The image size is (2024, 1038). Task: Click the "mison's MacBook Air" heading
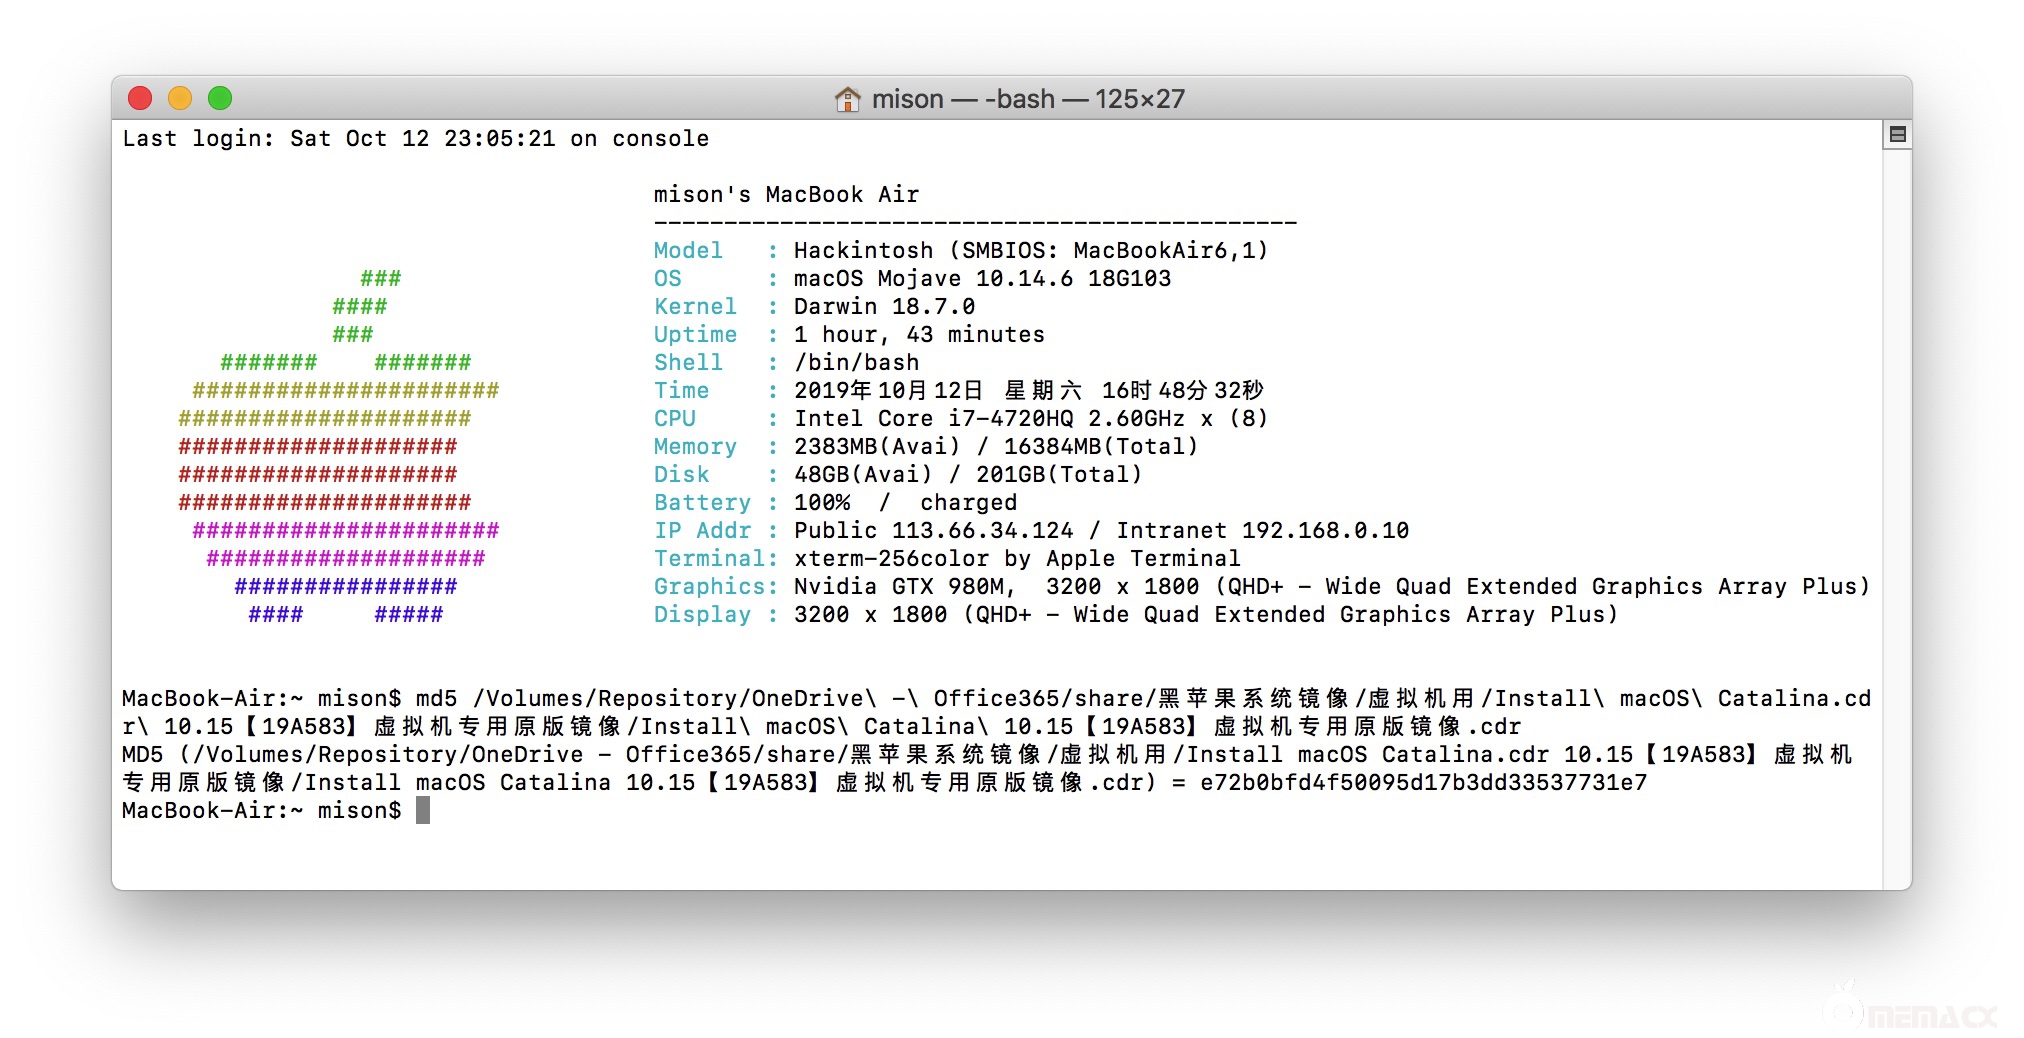786,194
